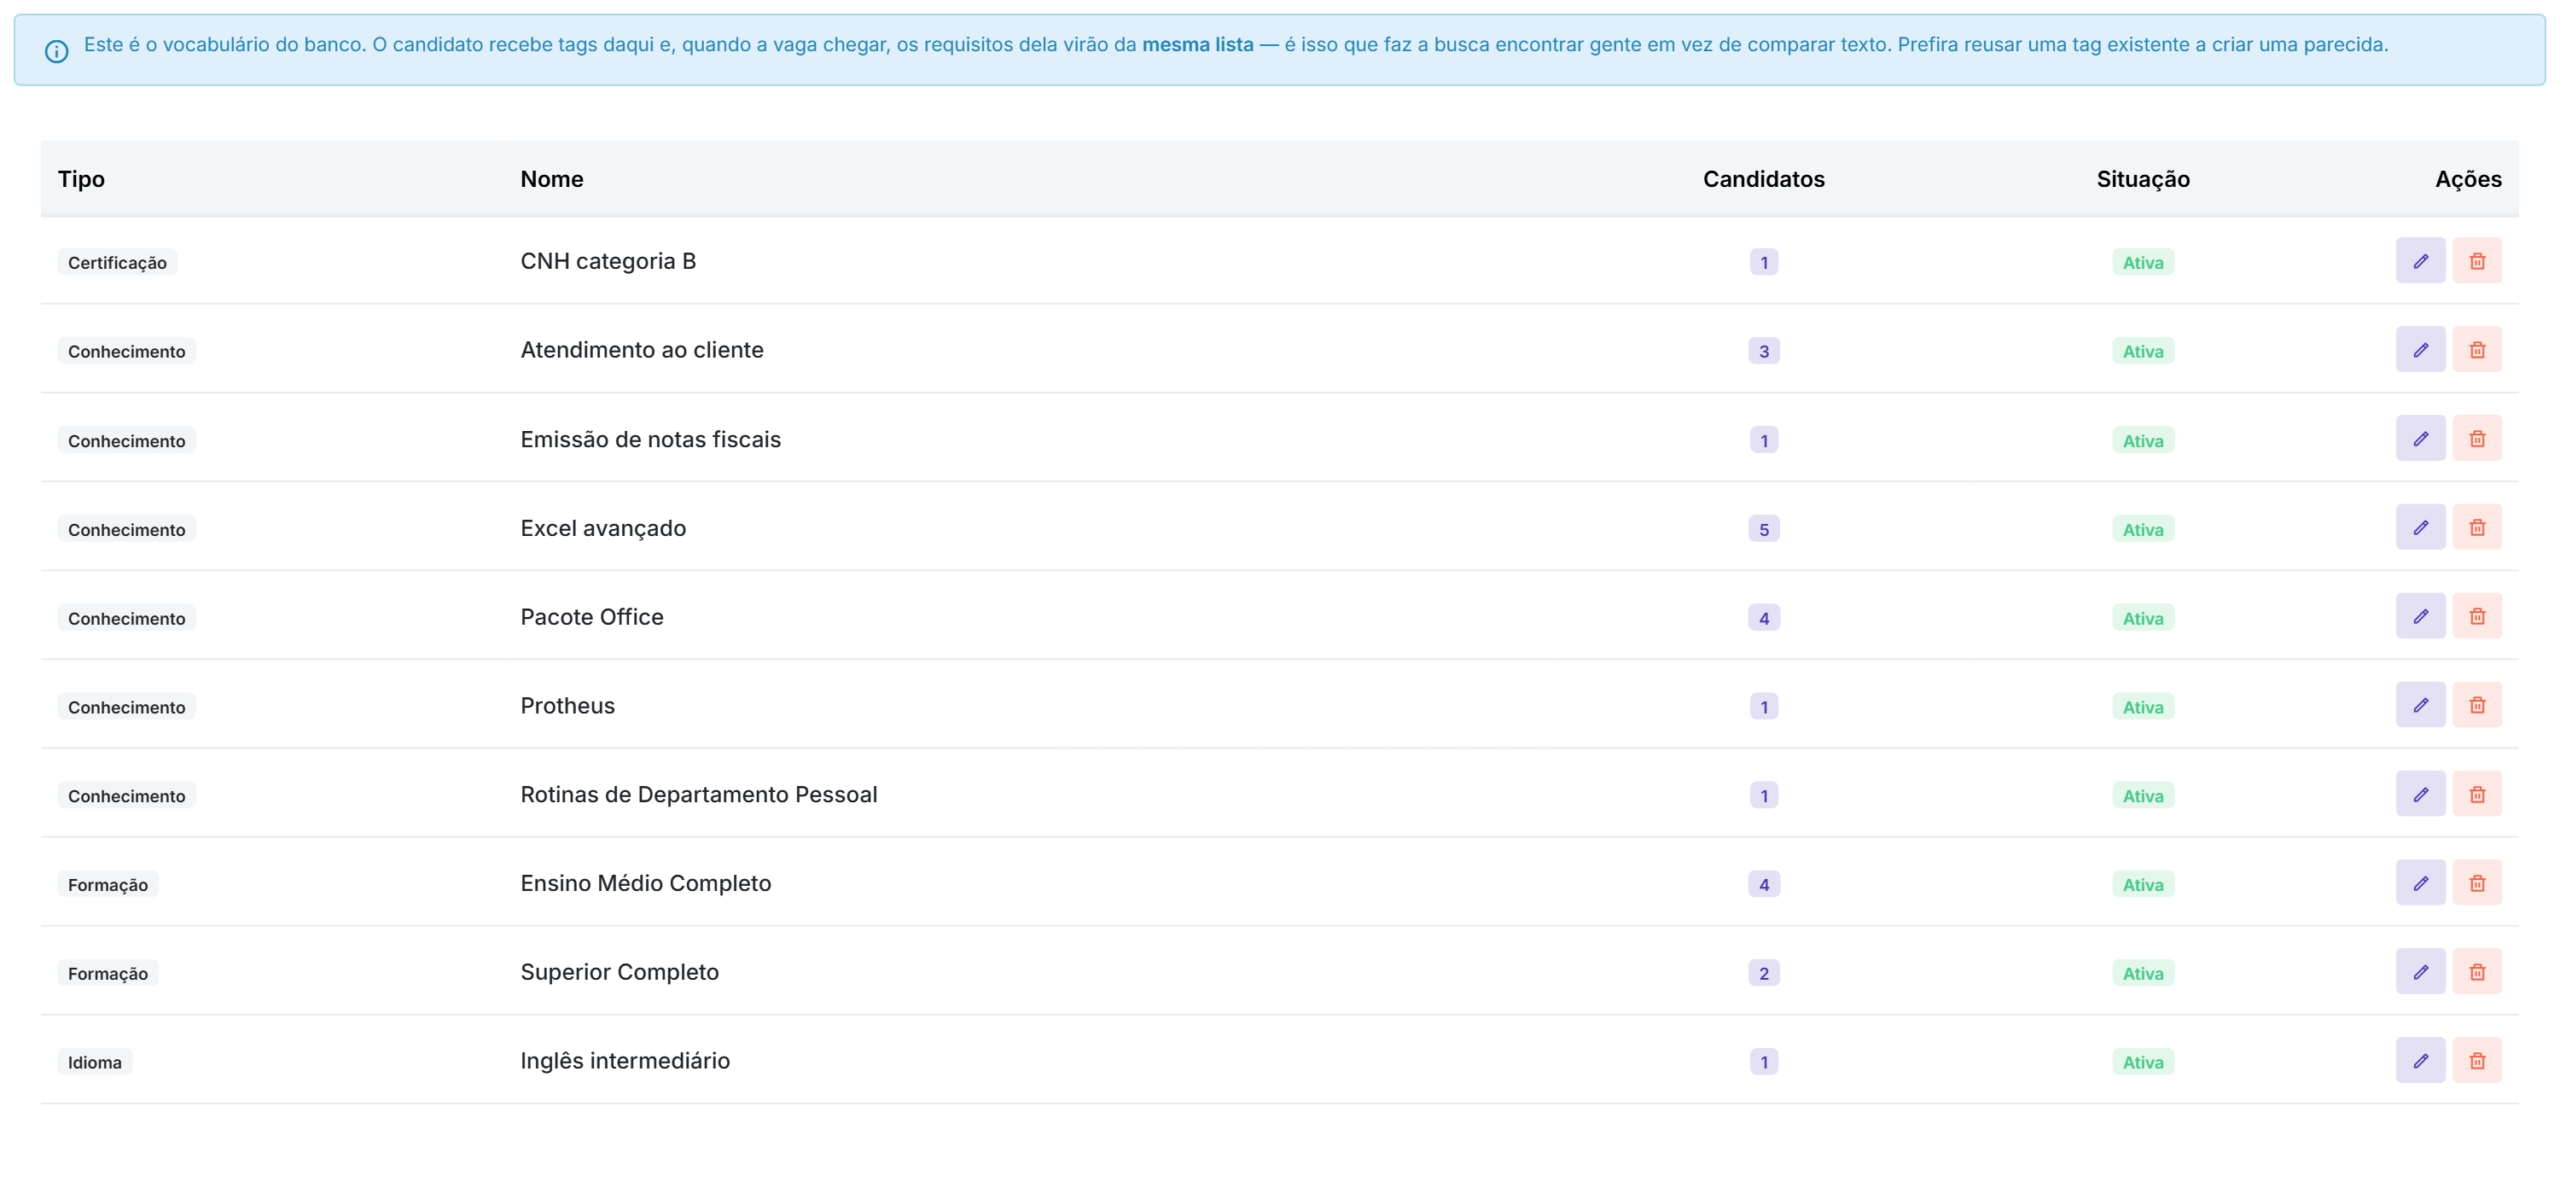The width and height of the screenshot is (2560, 1188).
Task: Select the Rotinas de Departamento Pessoal name
Action: coord(698,795)
